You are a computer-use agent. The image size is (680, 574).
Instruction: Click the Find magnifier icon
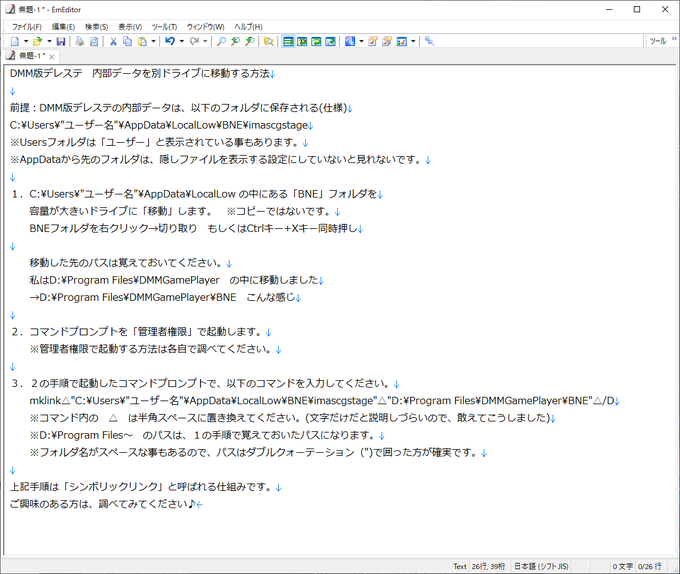click(221, 41)
